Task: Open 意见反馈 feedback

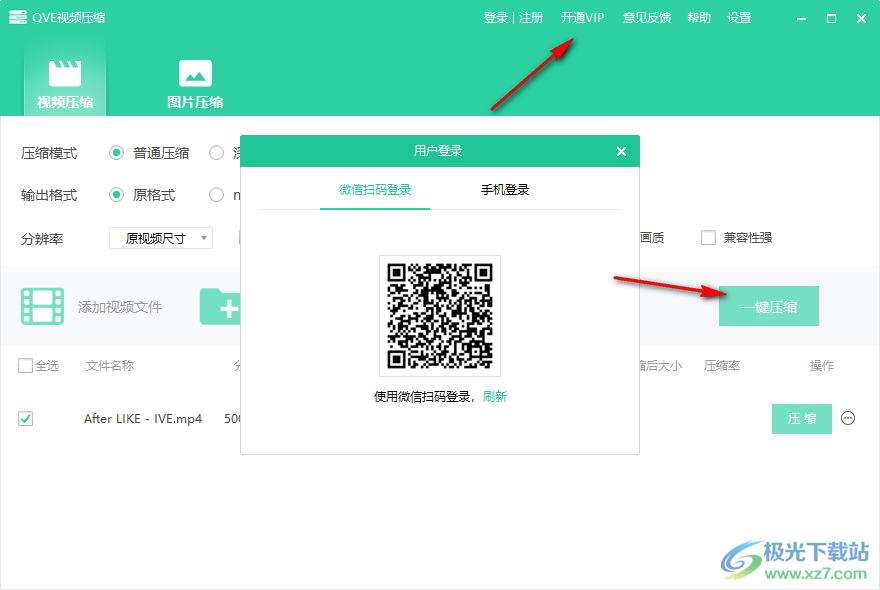Action: [647, 18]
